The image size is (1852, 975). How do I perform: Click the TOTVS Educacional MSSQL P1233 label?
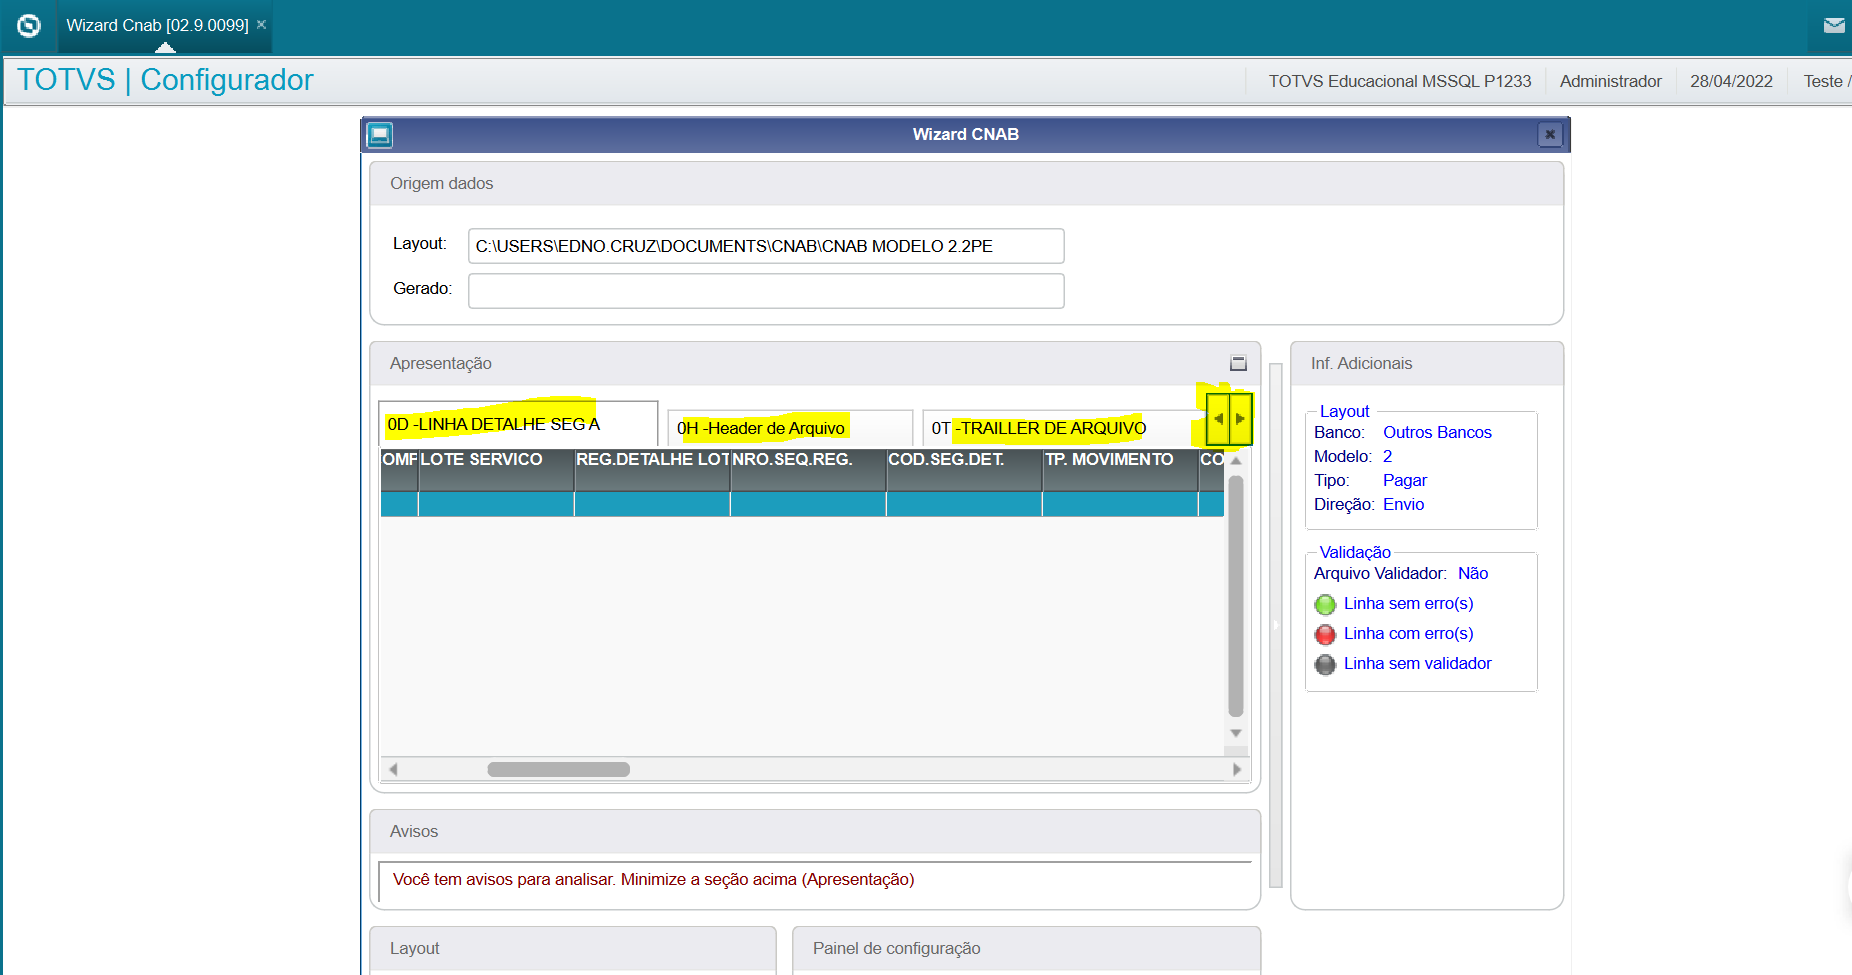click(x=1399, y=81)
